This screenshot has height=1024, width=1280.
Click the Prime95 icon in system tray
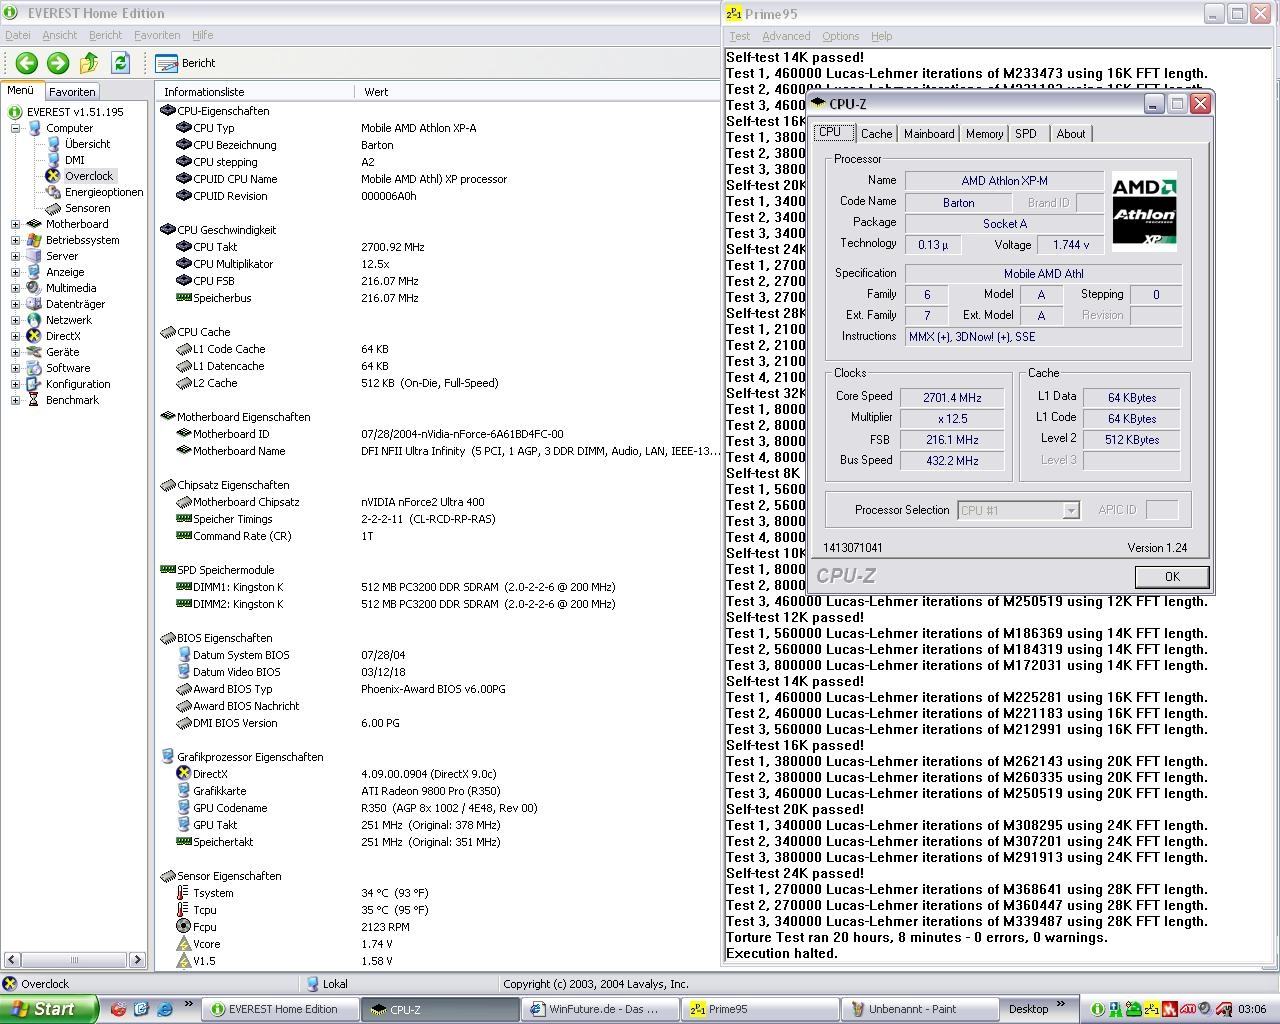click(1151, 1009)
